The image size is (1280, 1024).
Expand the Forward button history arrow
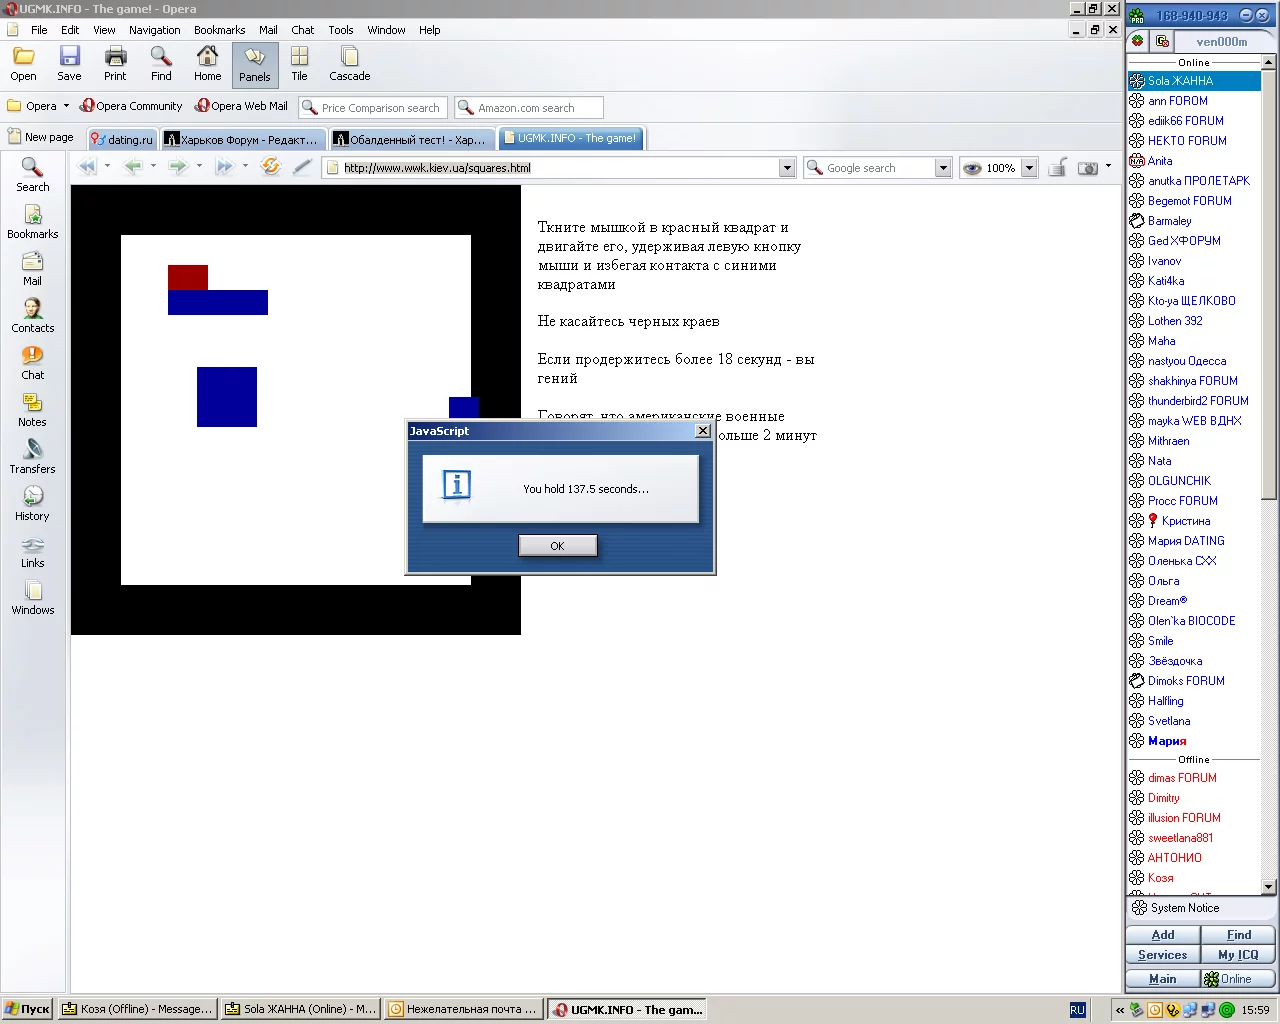click(199, 167)
